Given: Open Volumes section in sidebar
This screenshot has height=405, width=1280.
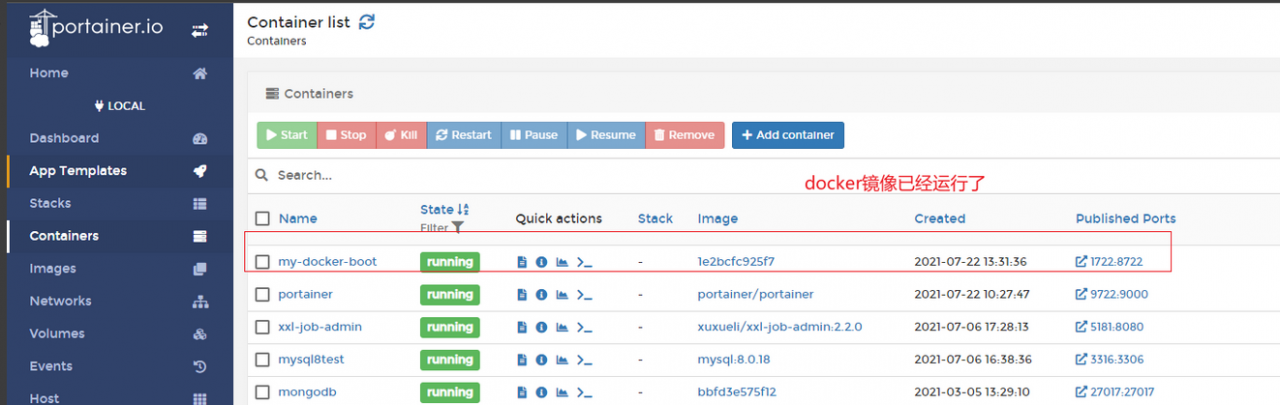Looking at the screenshot, I should click(56, 333).
